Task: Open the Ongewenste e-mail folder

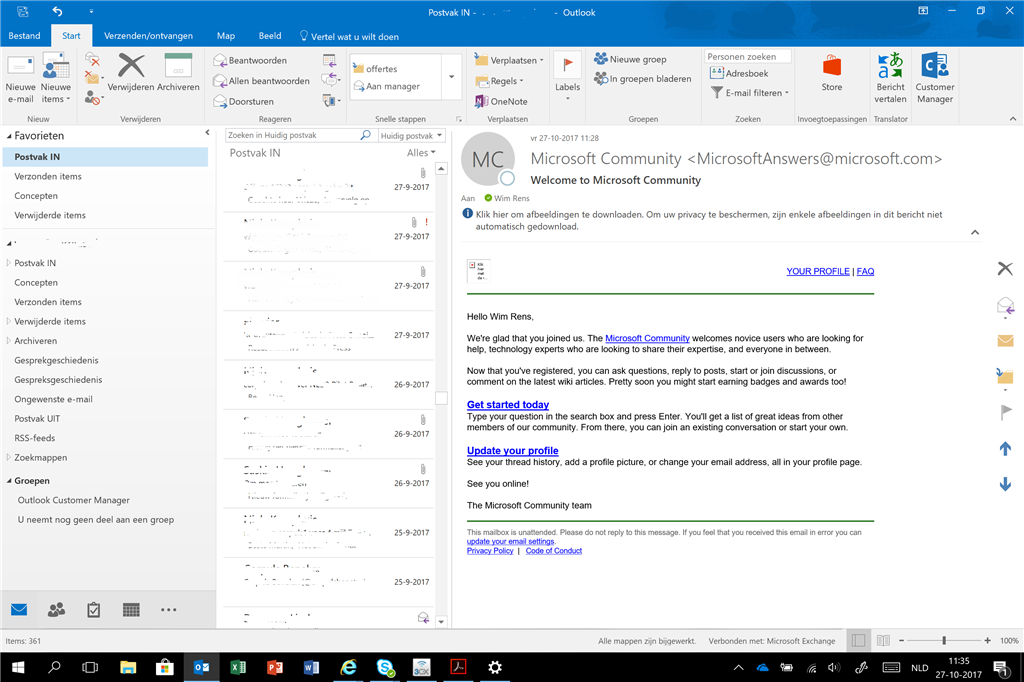Action: tap(54, 399)
